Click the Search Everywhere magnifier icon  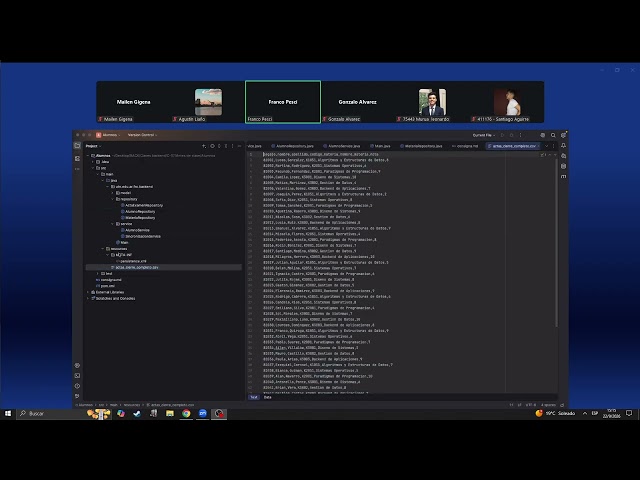click(553, 135)
